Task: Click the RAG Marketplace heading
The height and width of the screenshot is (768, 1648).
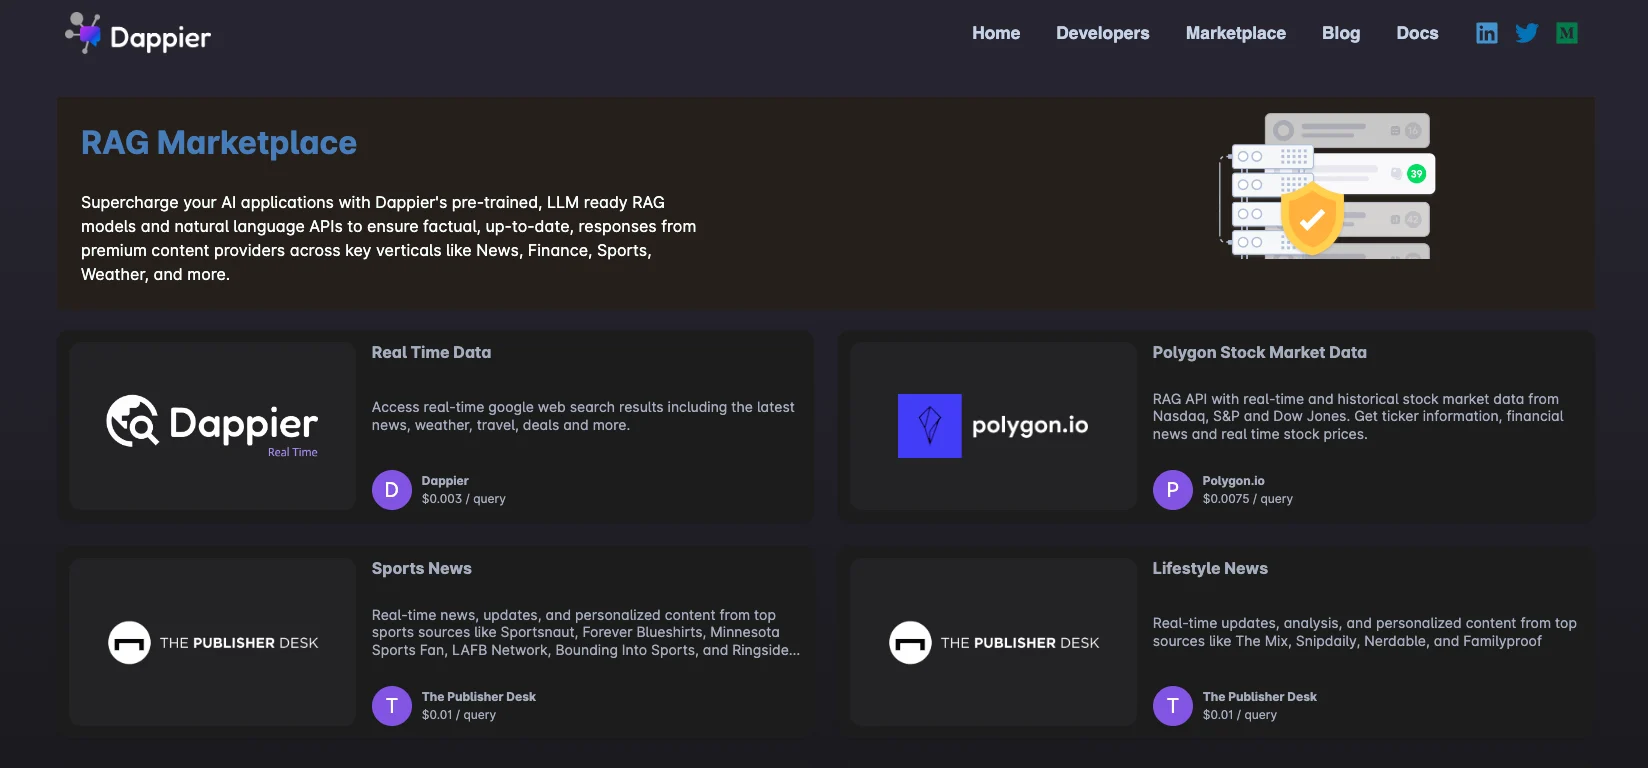Action: (219, 143)
